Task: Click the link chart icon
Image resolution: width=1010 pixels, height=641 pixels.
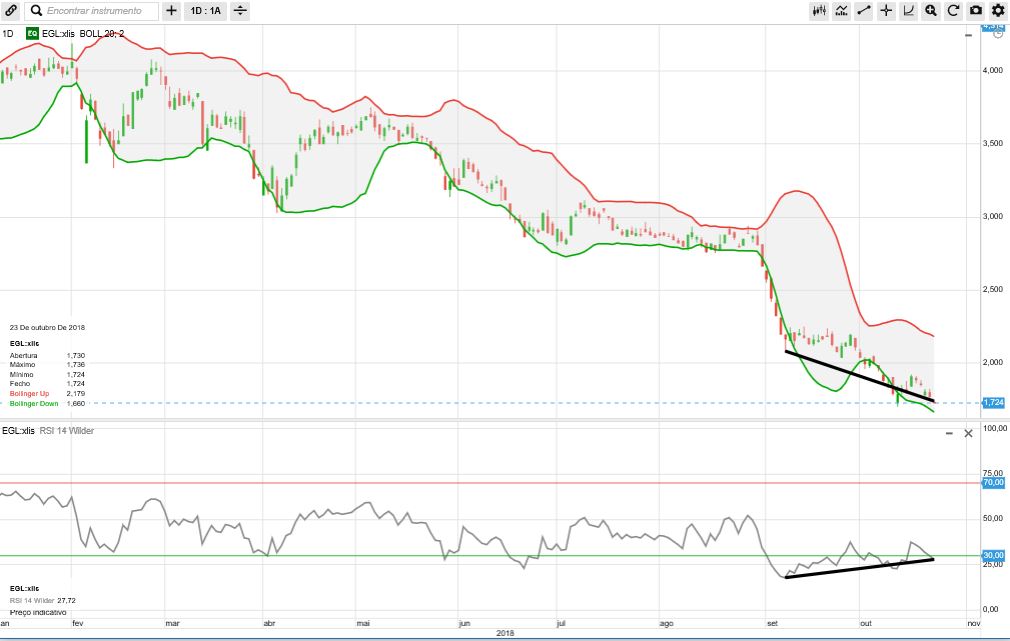Action: [x=11, y=11]
